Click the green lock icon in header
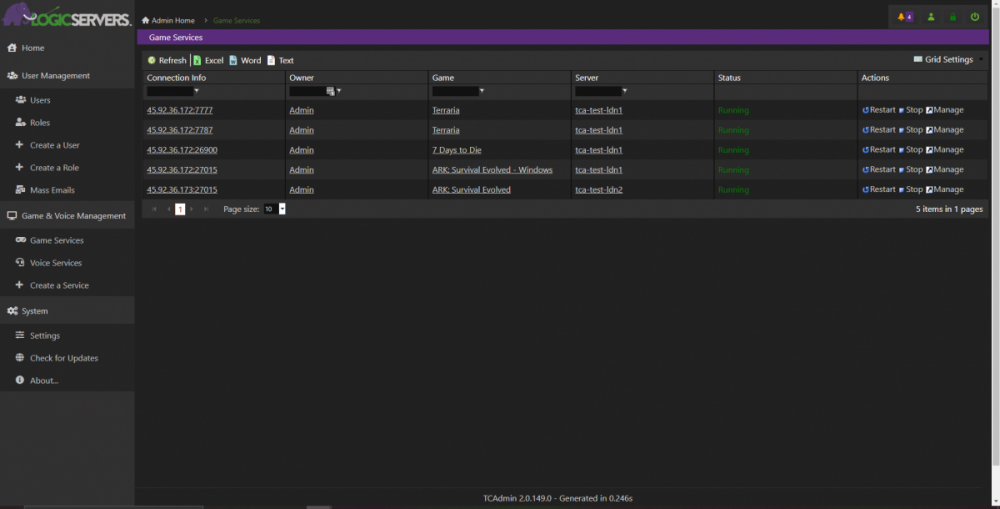This screenshot has width=1000, height=509. [x=953, y=17]
